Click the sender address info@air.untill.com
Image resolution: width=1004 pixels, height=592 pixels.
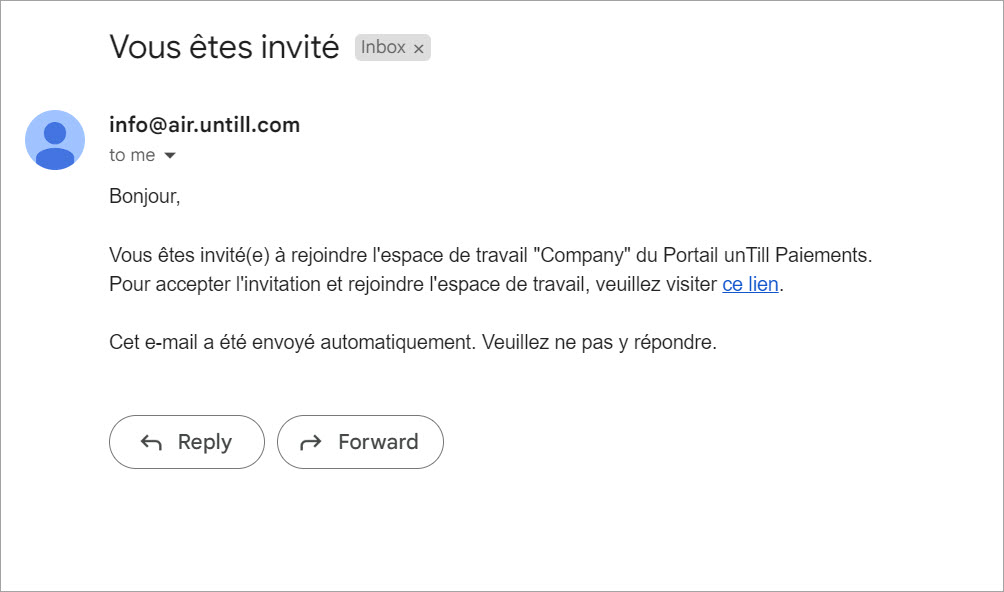[x=204, y=125]
